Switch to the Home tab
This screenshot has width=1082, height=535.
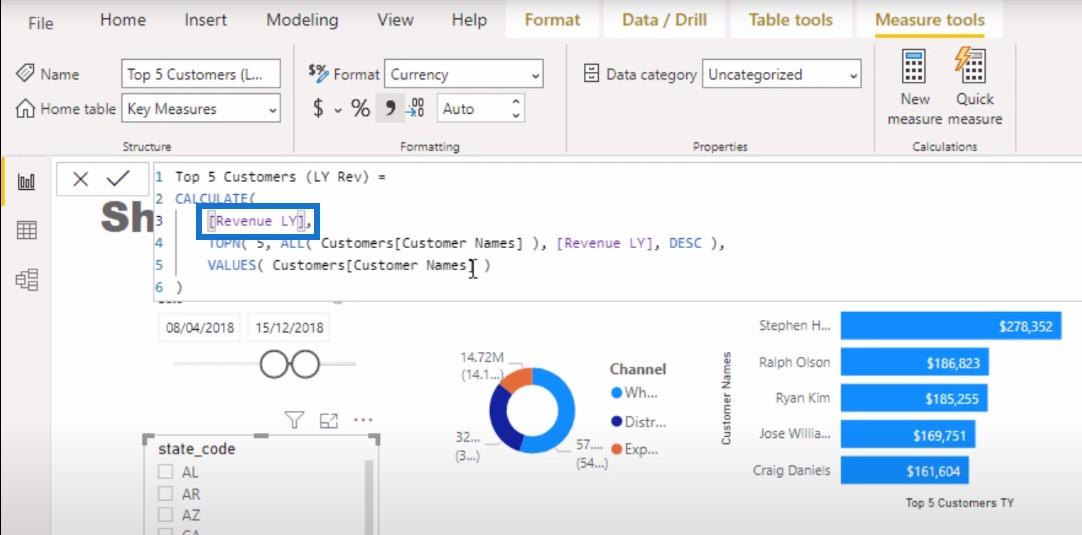click(x=122, y=20)
